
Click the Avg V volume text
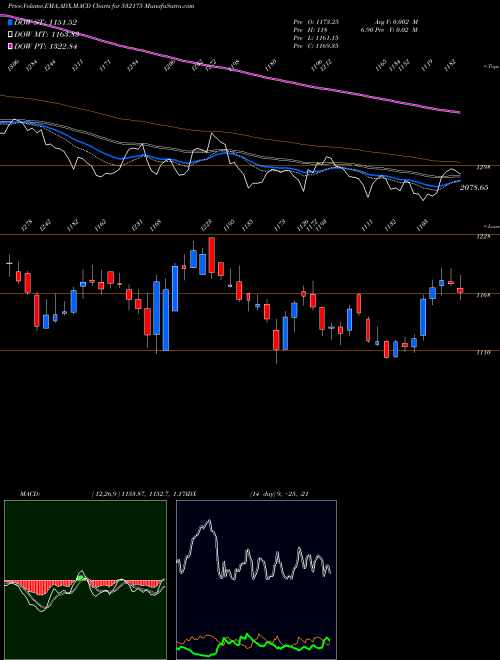[x=396, y=22]
